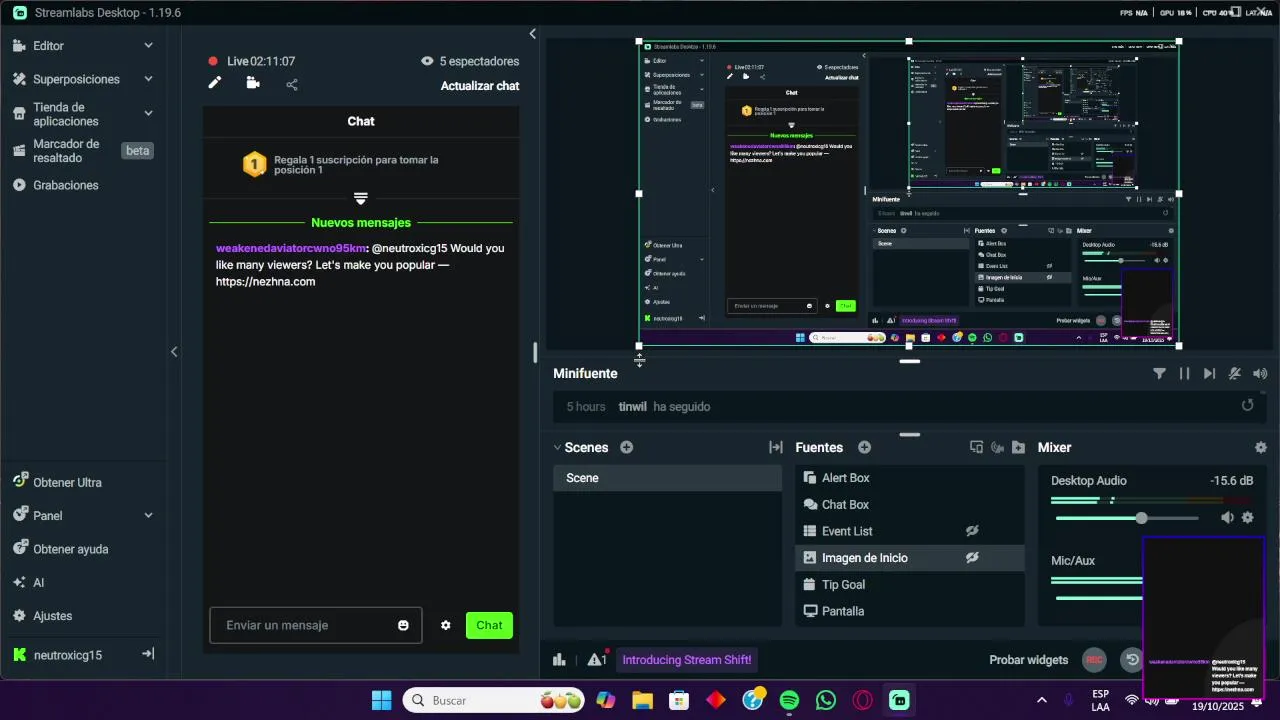Select the Scene item in Scenes list
The height and width of the screenshot is (720, 1280).
(x=668, y=478)
